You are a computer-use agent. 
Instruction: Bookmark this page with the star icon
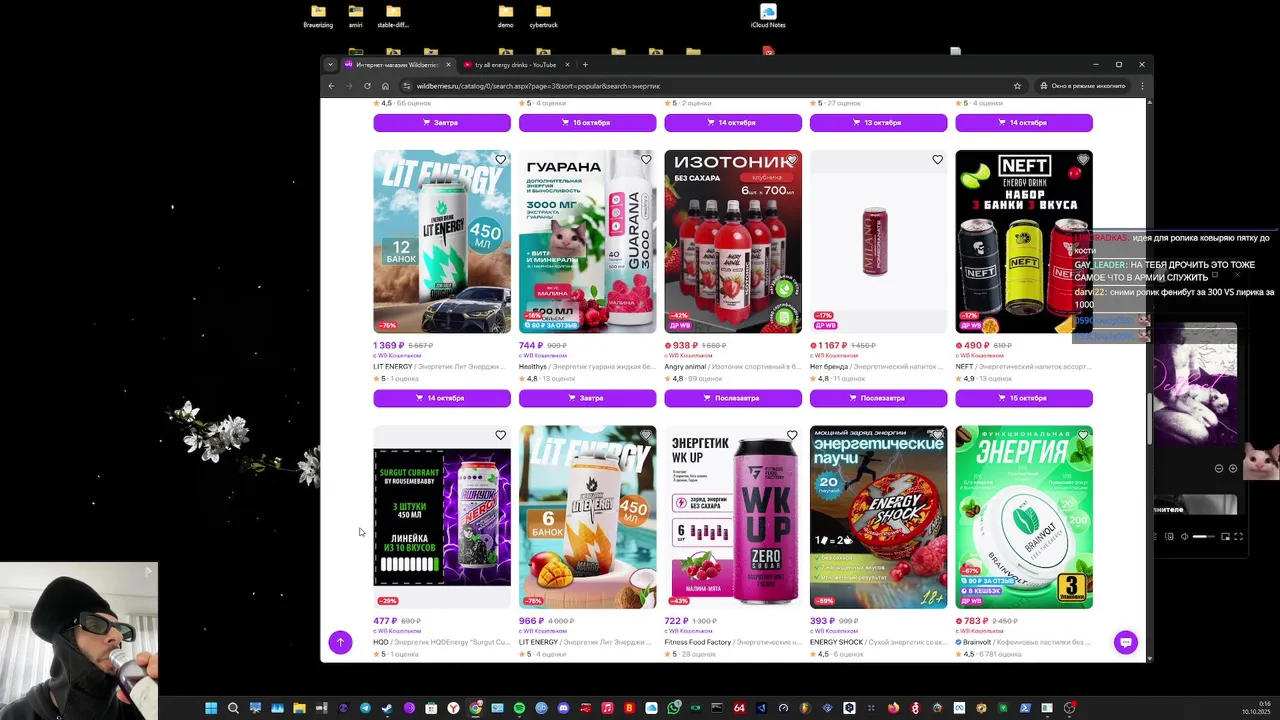pos(1017,86)
